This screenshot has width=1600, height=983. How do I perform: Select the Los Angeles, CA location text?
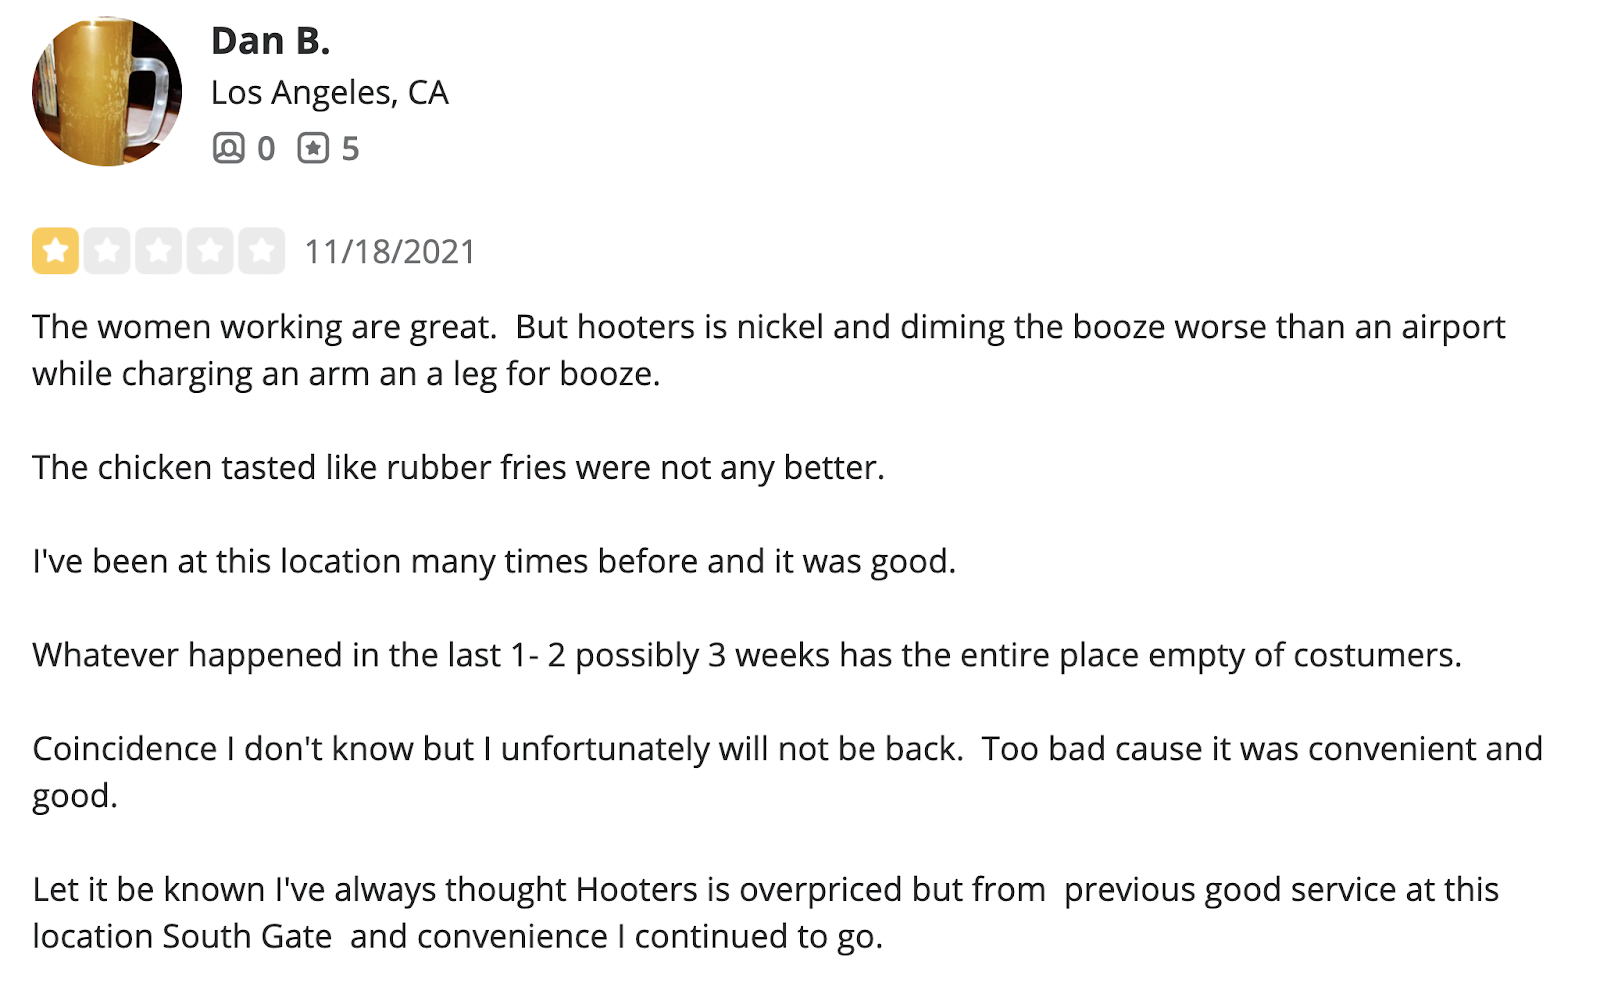(x=330, y=93)
